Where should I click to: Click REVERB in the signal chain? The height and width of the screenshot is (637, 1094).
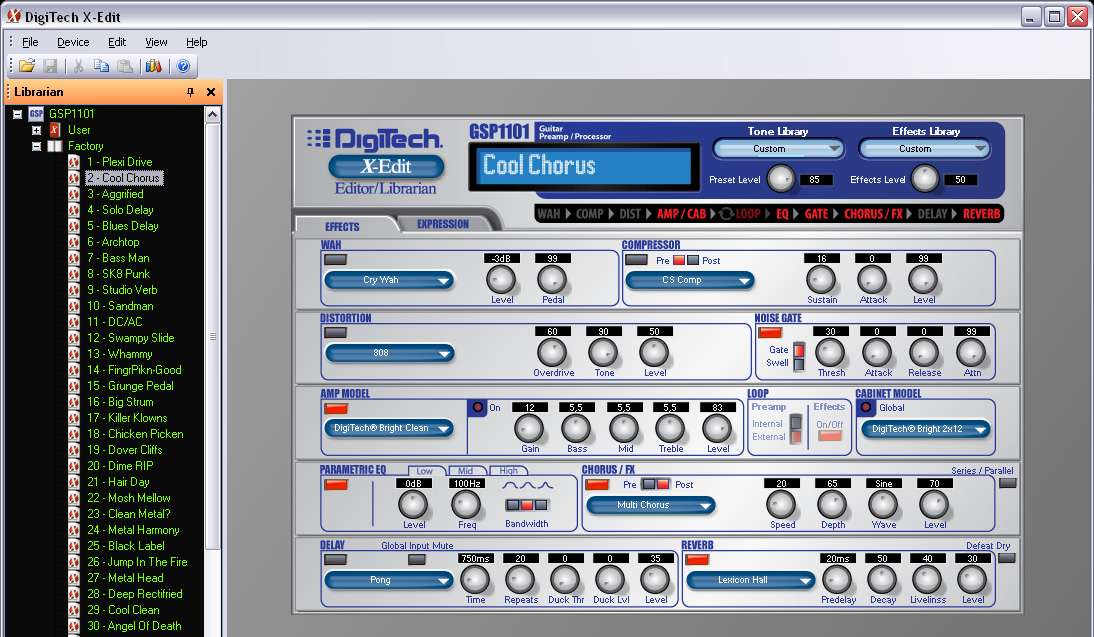tap(981, 214)
